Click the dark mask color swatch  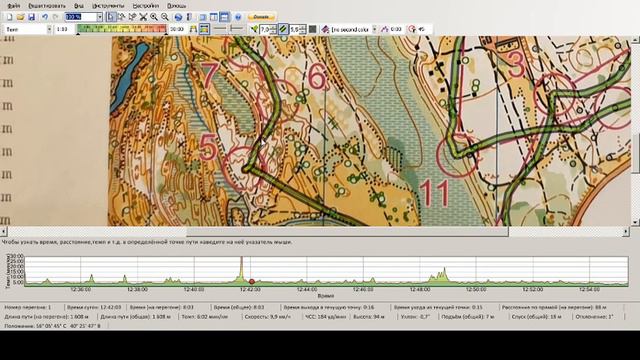point(312,29)
